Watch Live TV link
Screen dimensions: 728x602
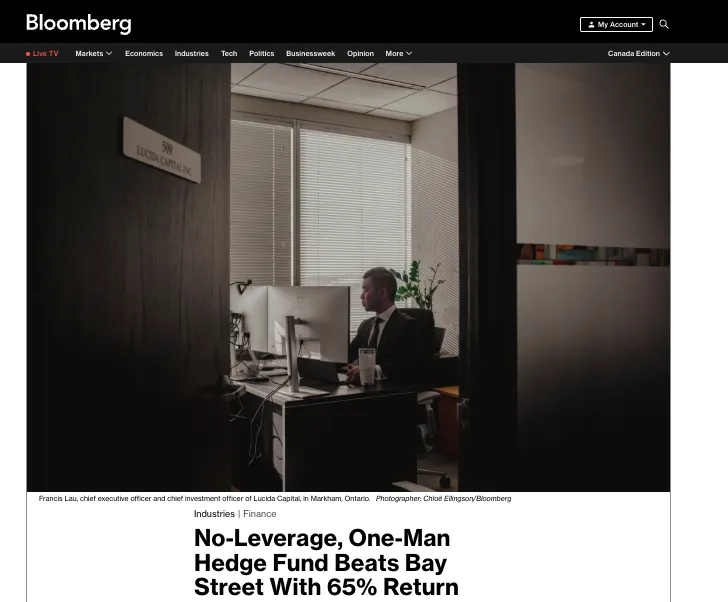pos(46,53)
